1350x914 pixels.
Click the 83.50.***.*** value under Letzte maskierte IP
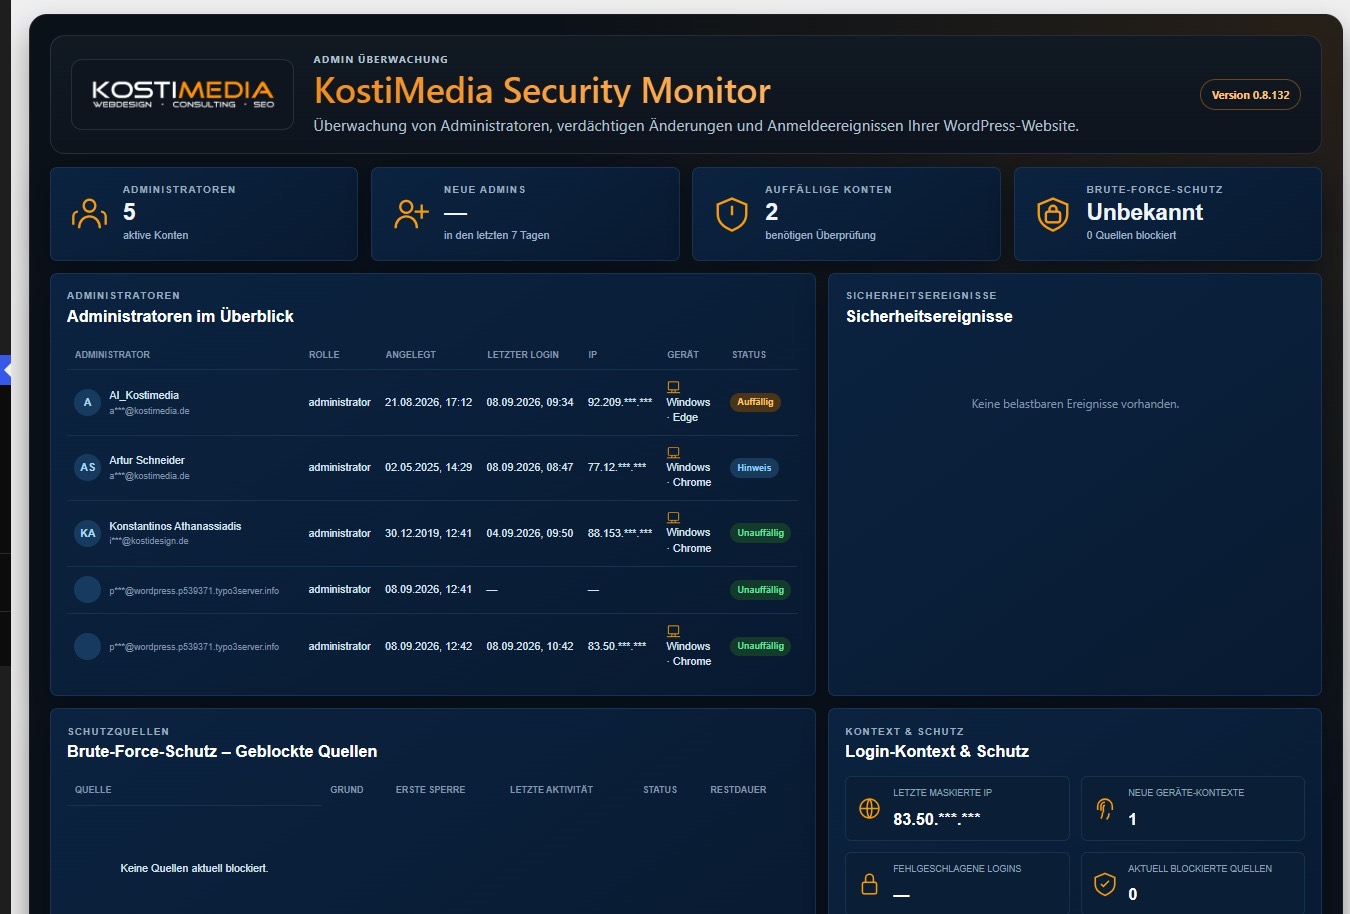tap(937, 819)
